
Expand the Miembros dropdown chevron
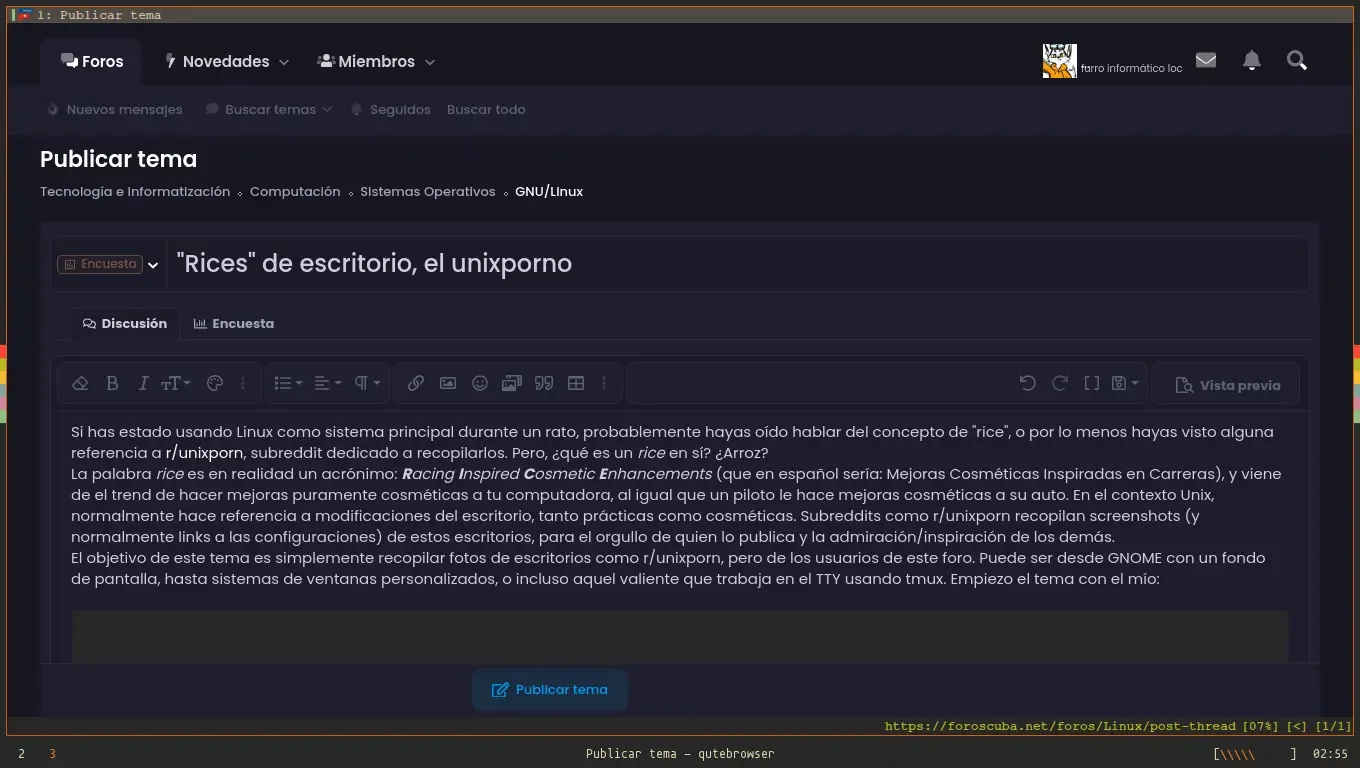430,62
